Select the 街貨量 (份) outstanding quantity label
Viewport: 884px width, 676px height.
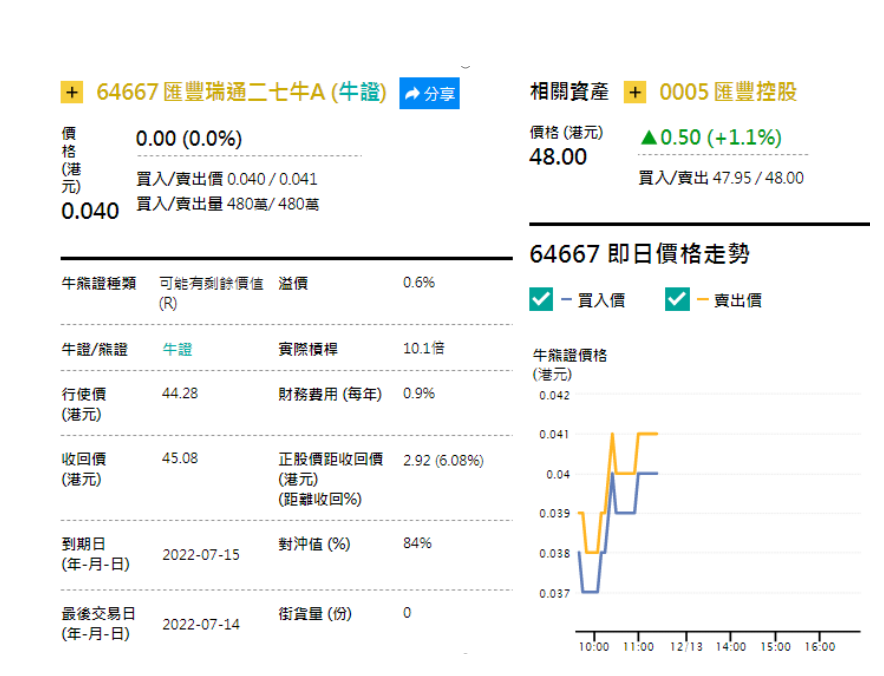315,613
